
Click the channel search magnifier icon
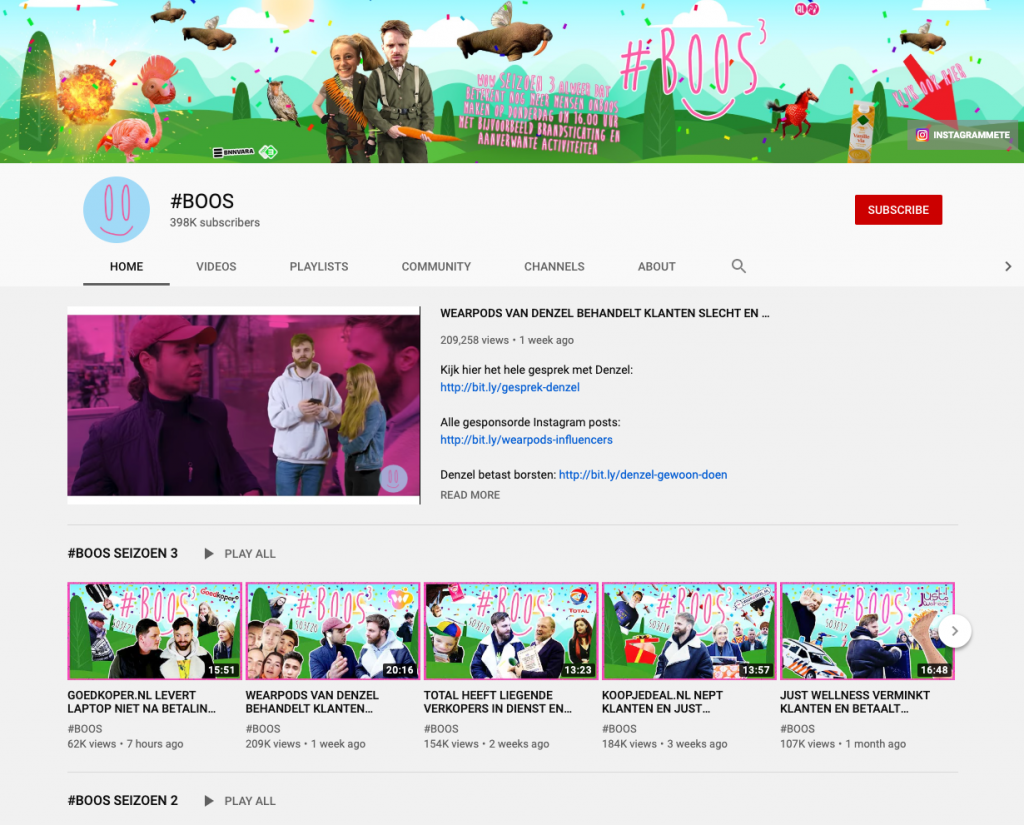(739, 266)
